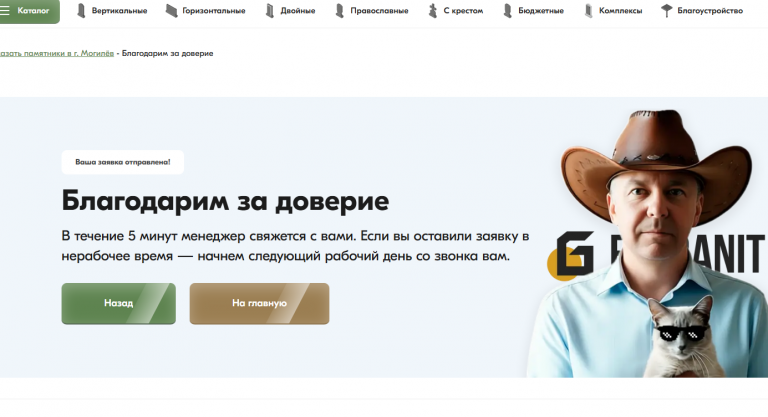Open the Благоустройство menu item

point(710,11)
